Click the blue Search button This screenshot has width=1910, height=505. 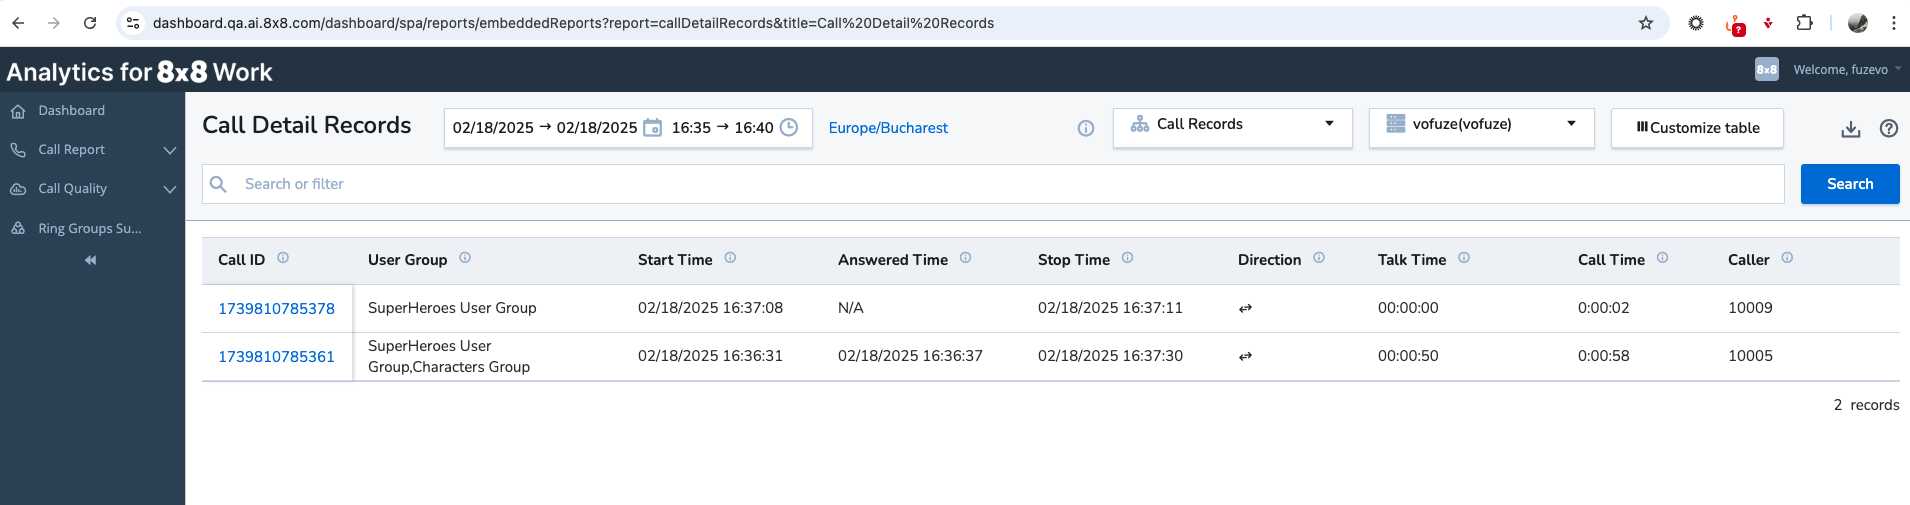tap(1850, 184)
